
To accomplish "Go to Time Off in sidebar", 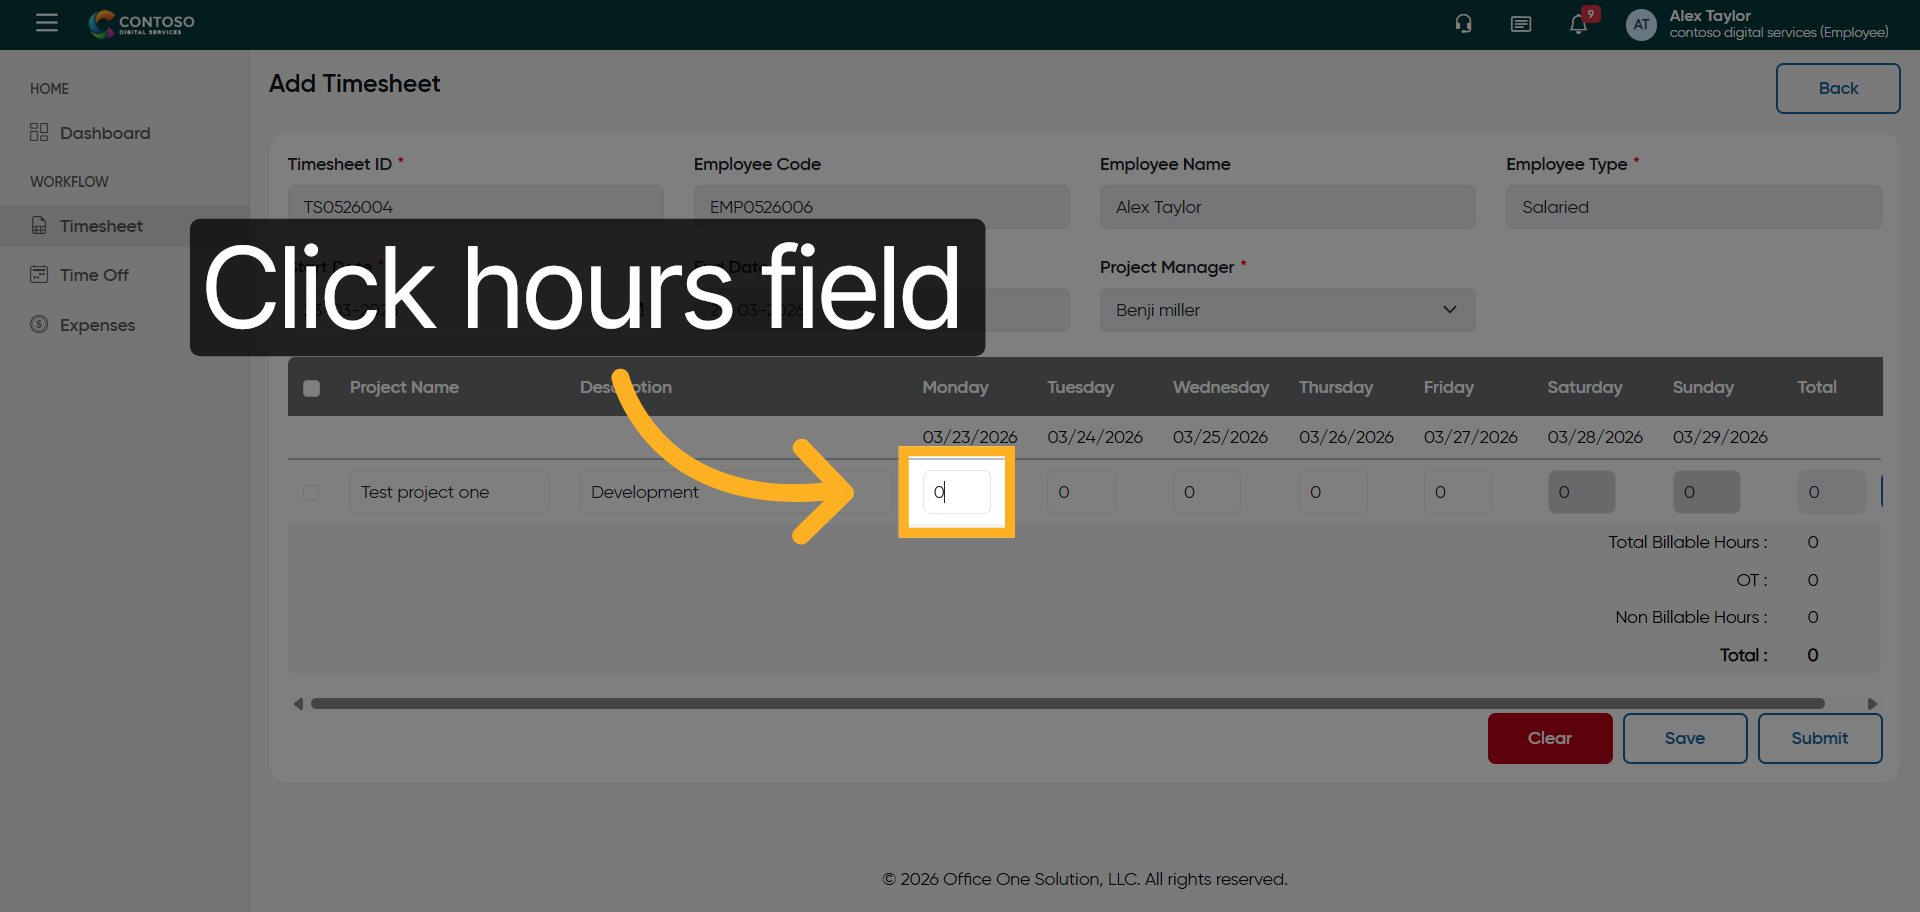I will pos(94,275).
